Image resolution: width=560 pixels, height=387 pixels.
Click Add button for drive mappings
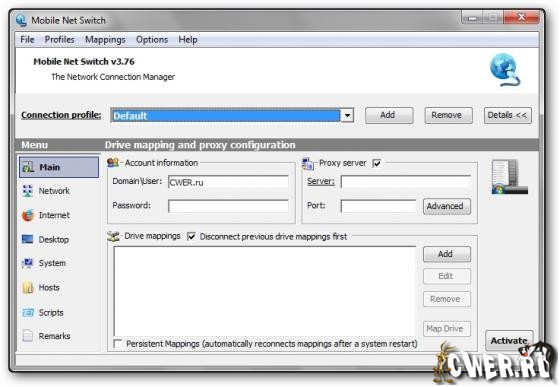click(446, 254)
